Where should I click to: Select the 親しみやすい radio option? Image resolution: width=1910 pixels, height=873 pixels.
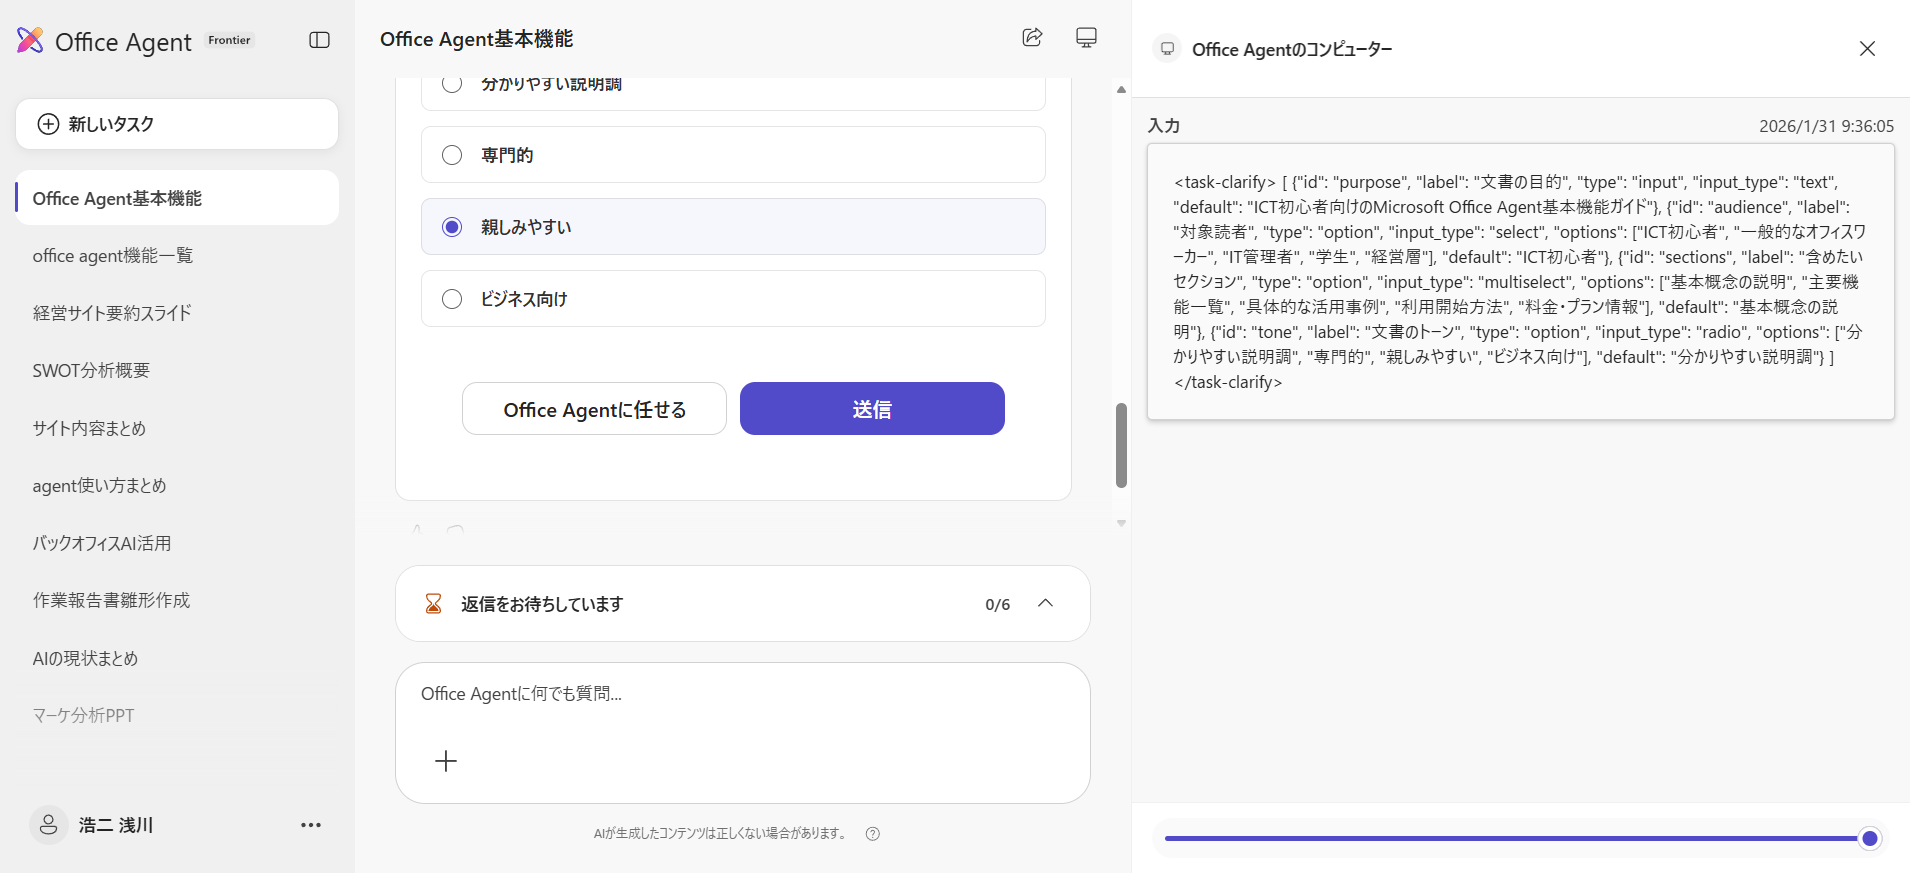coord(452,227)
